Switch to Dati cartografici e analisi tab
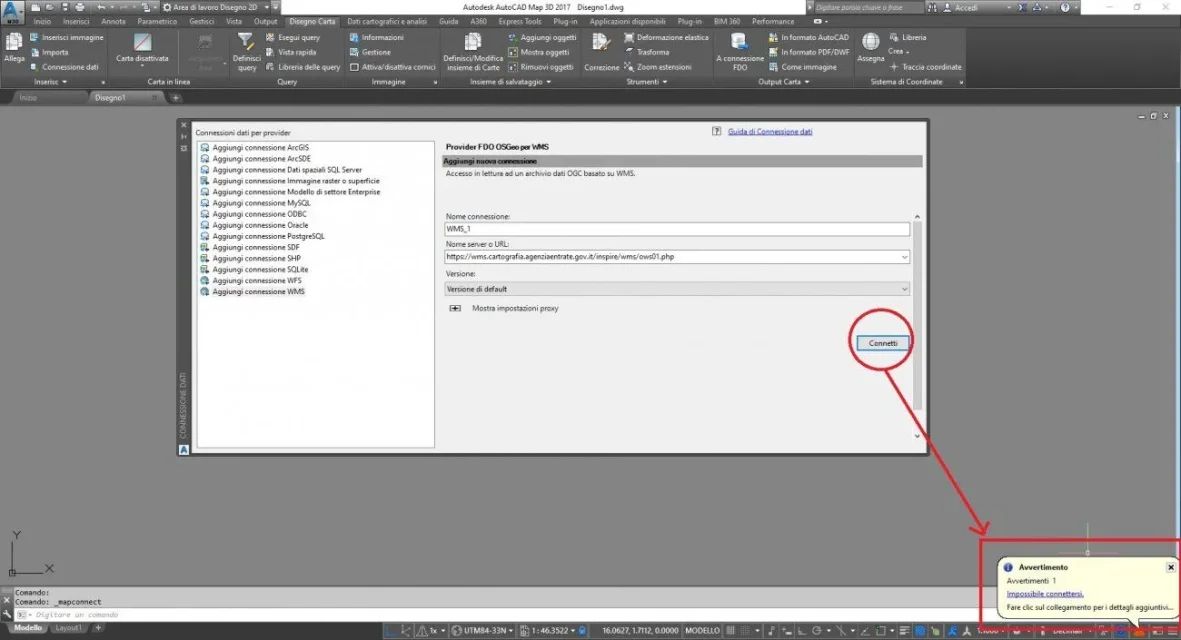The image size is (1181, 640). click(x=386, y=22)
